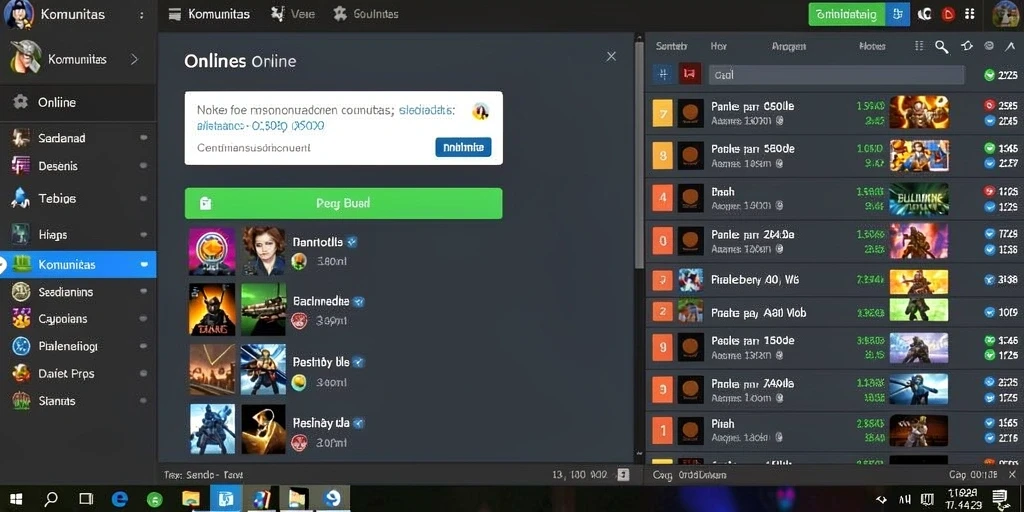
Task: Click the green top bar button
Action: coord(847,14)
